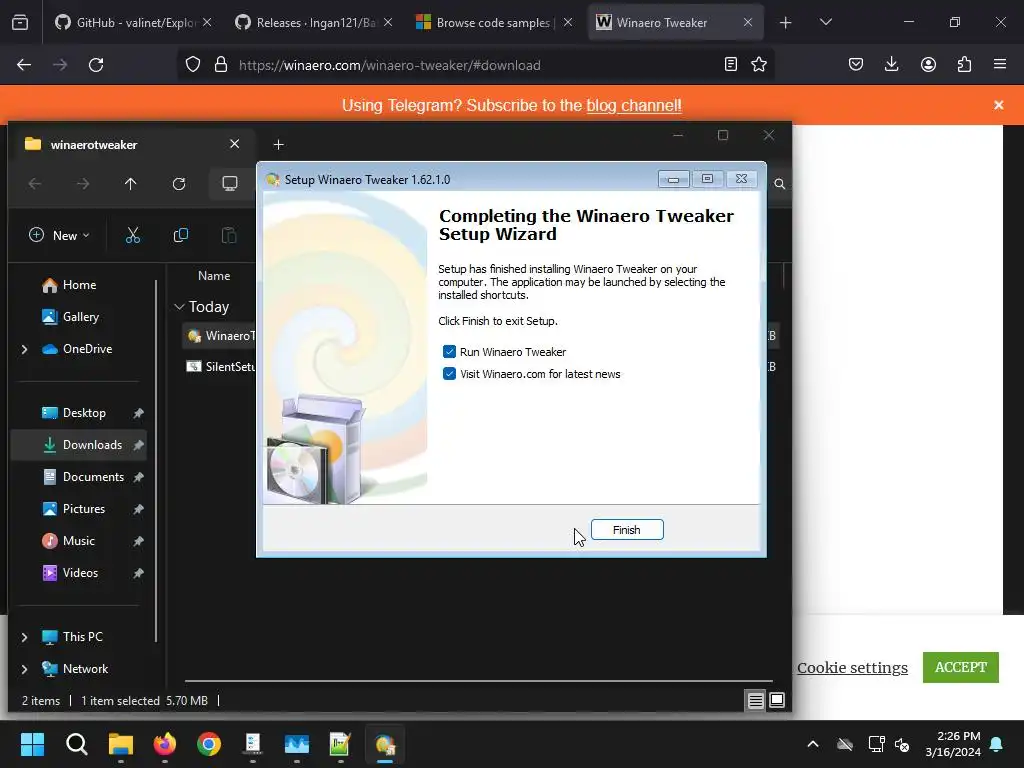1024x768 pixels.
Task: Dismiss the orange Telegram banner
Action: (x=999, y=104)
